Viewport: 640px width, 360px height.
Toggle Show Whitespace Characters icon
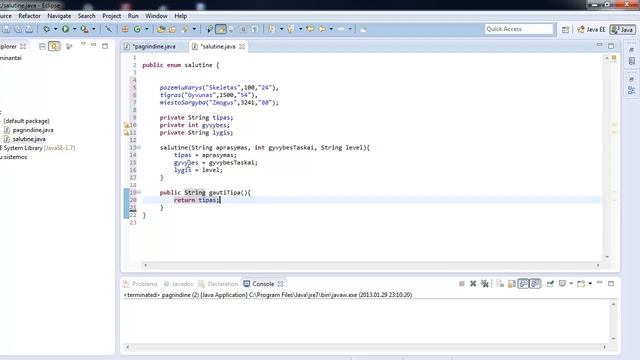pos(255,29)
